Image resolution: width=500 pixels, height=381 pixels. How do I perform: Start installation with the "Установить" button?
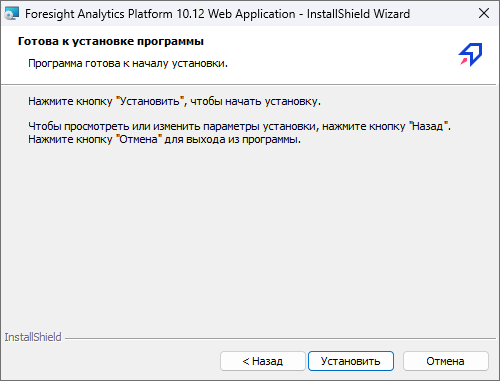pyautogui.click(x=351, y=361)
